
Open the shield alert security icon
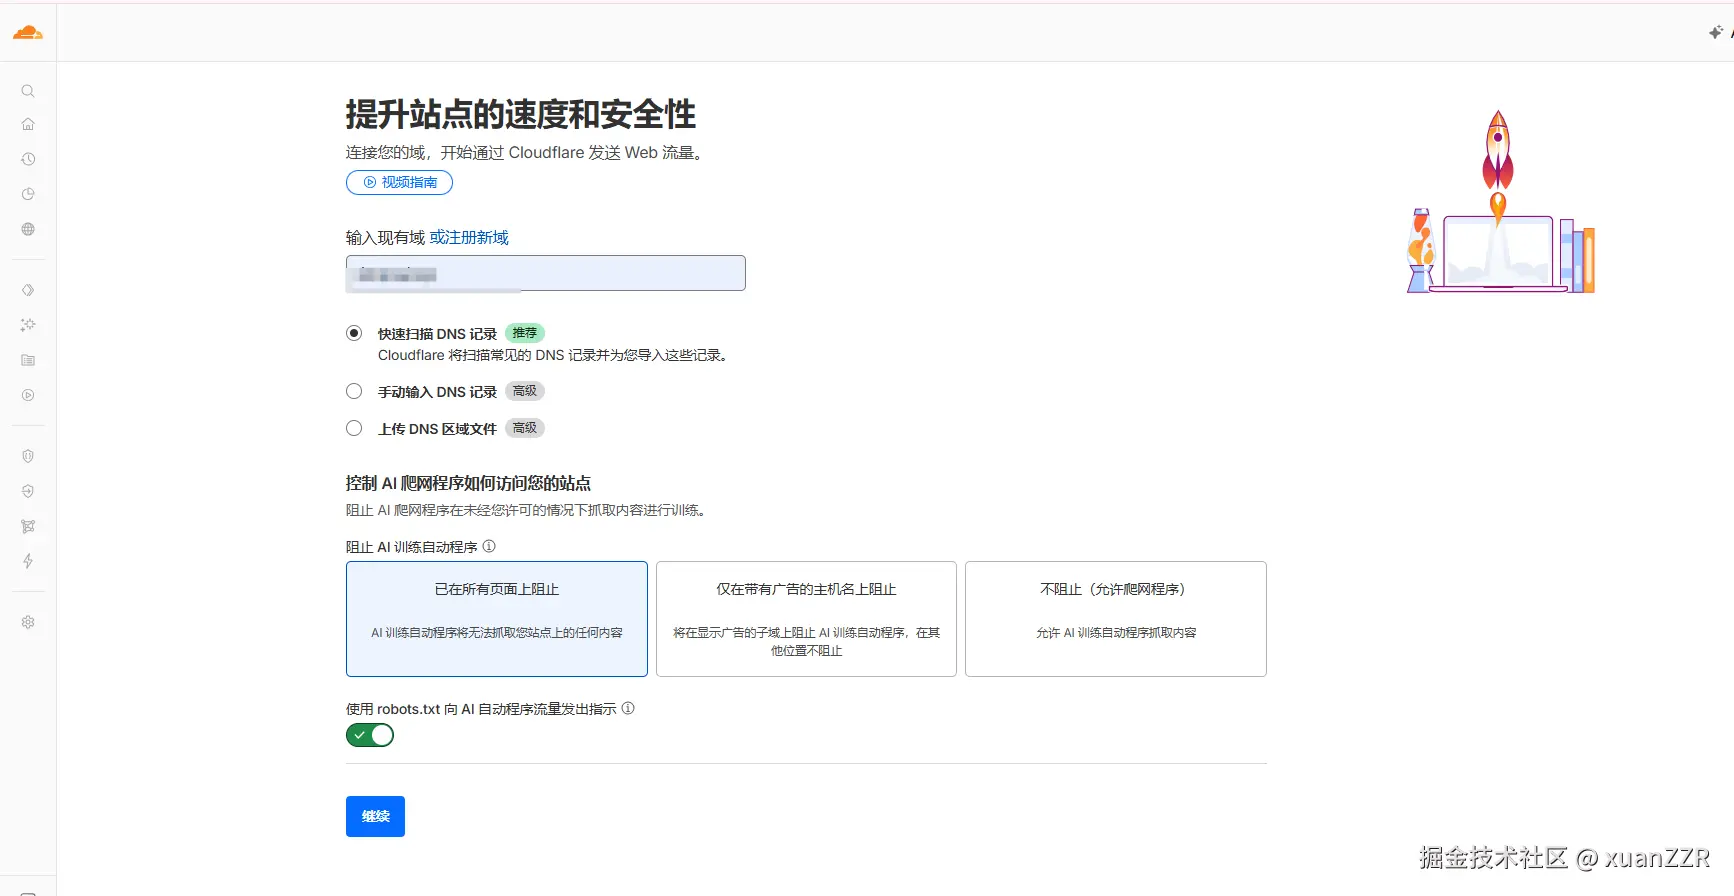click(28, 456)
